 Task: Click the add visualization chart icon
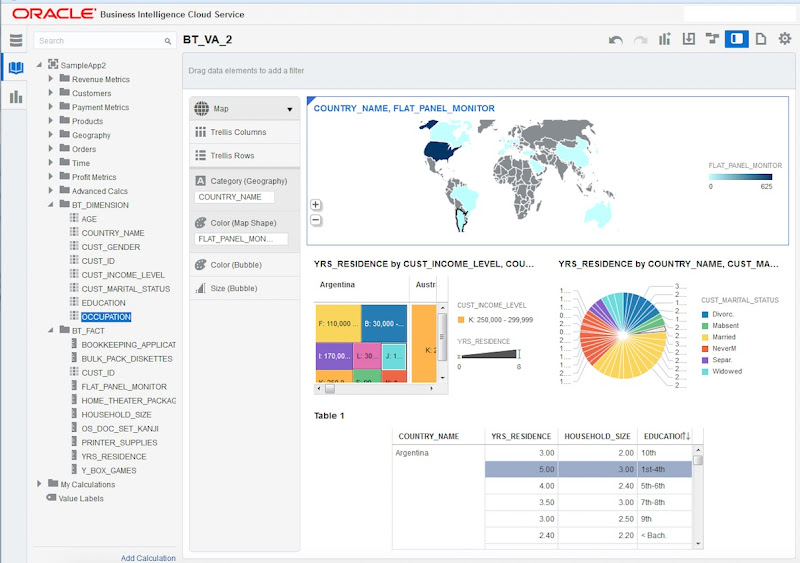[664, 39]
